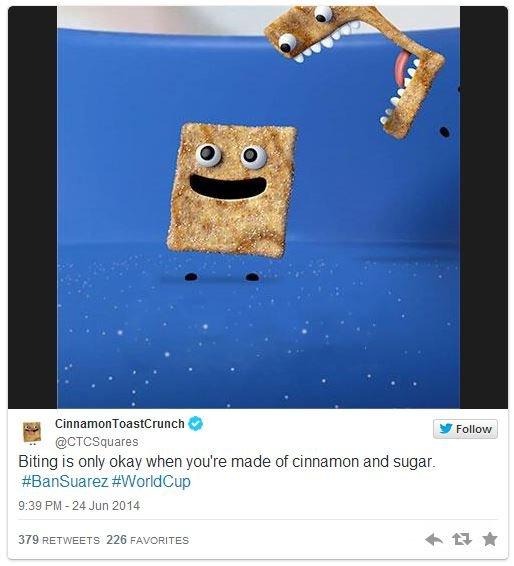Open the #WorldCup hashtag

click(151, 482)
